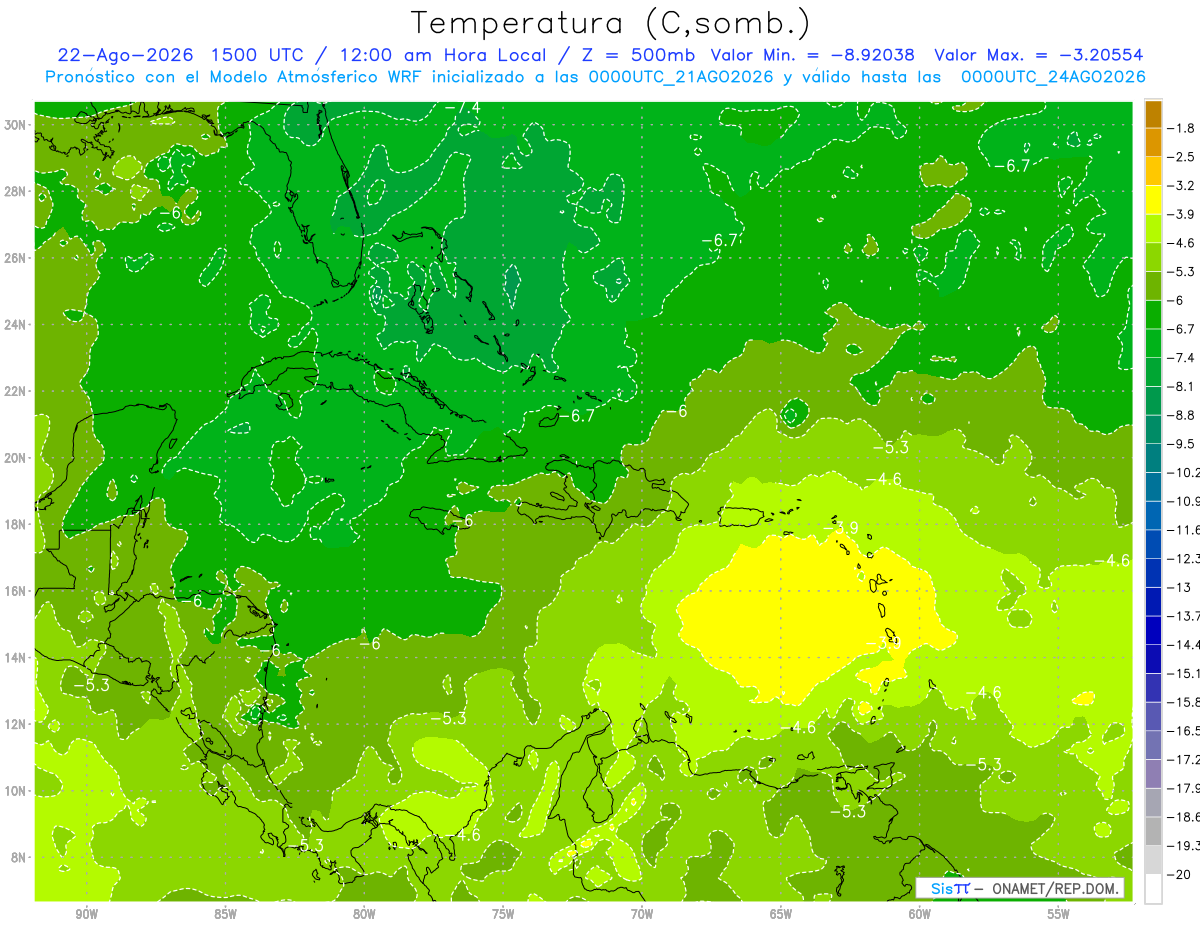Click the "-14.4" color bar label
The height and width of the screenshot is (927, 1200).
1184,644
